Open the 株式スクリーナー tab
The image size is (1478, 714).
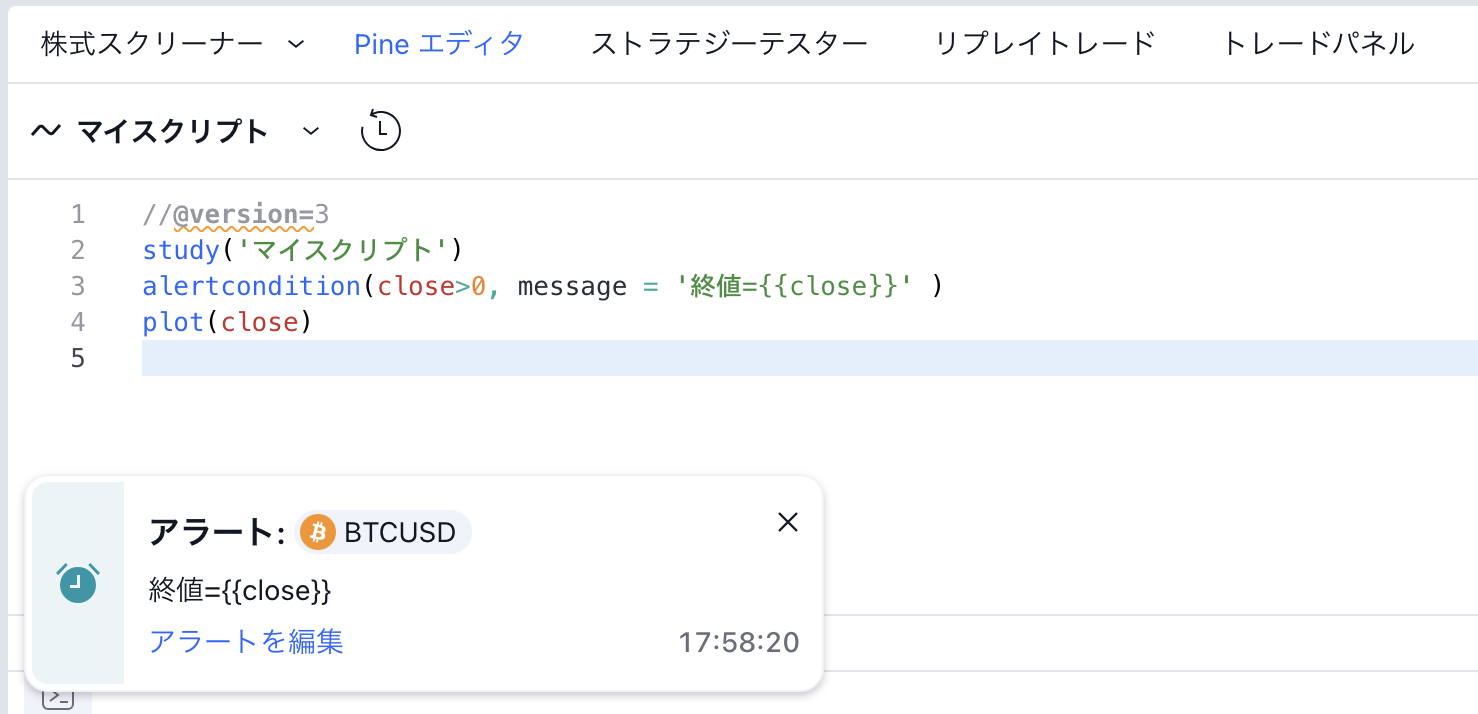coord(152,44)
